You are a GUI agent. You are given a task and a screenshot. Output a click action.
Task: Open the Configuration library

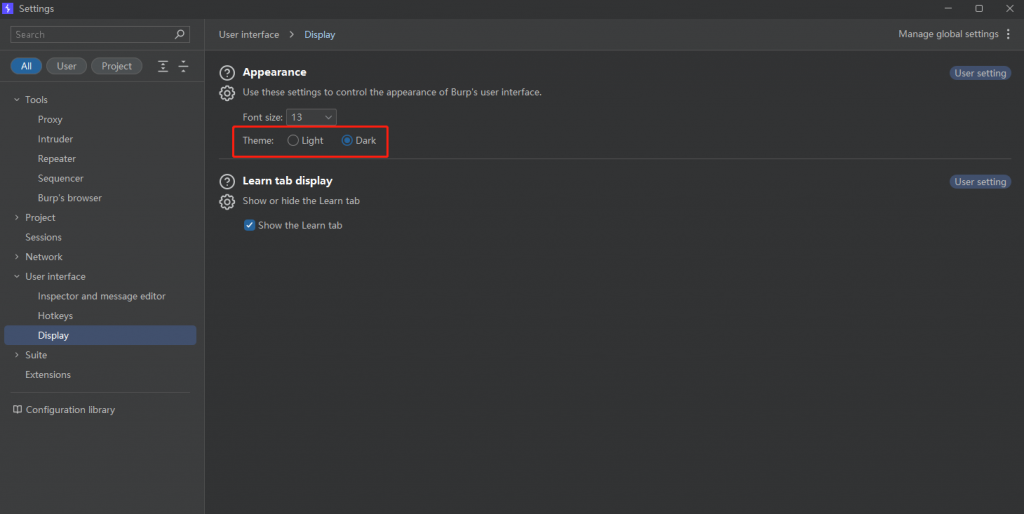click(70, 410)
